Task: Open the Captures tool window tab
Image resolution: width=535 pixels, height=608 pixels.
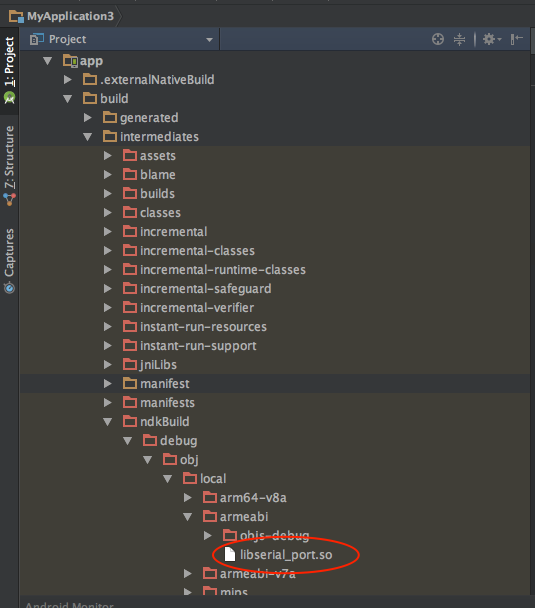Action: click(9, 260)
